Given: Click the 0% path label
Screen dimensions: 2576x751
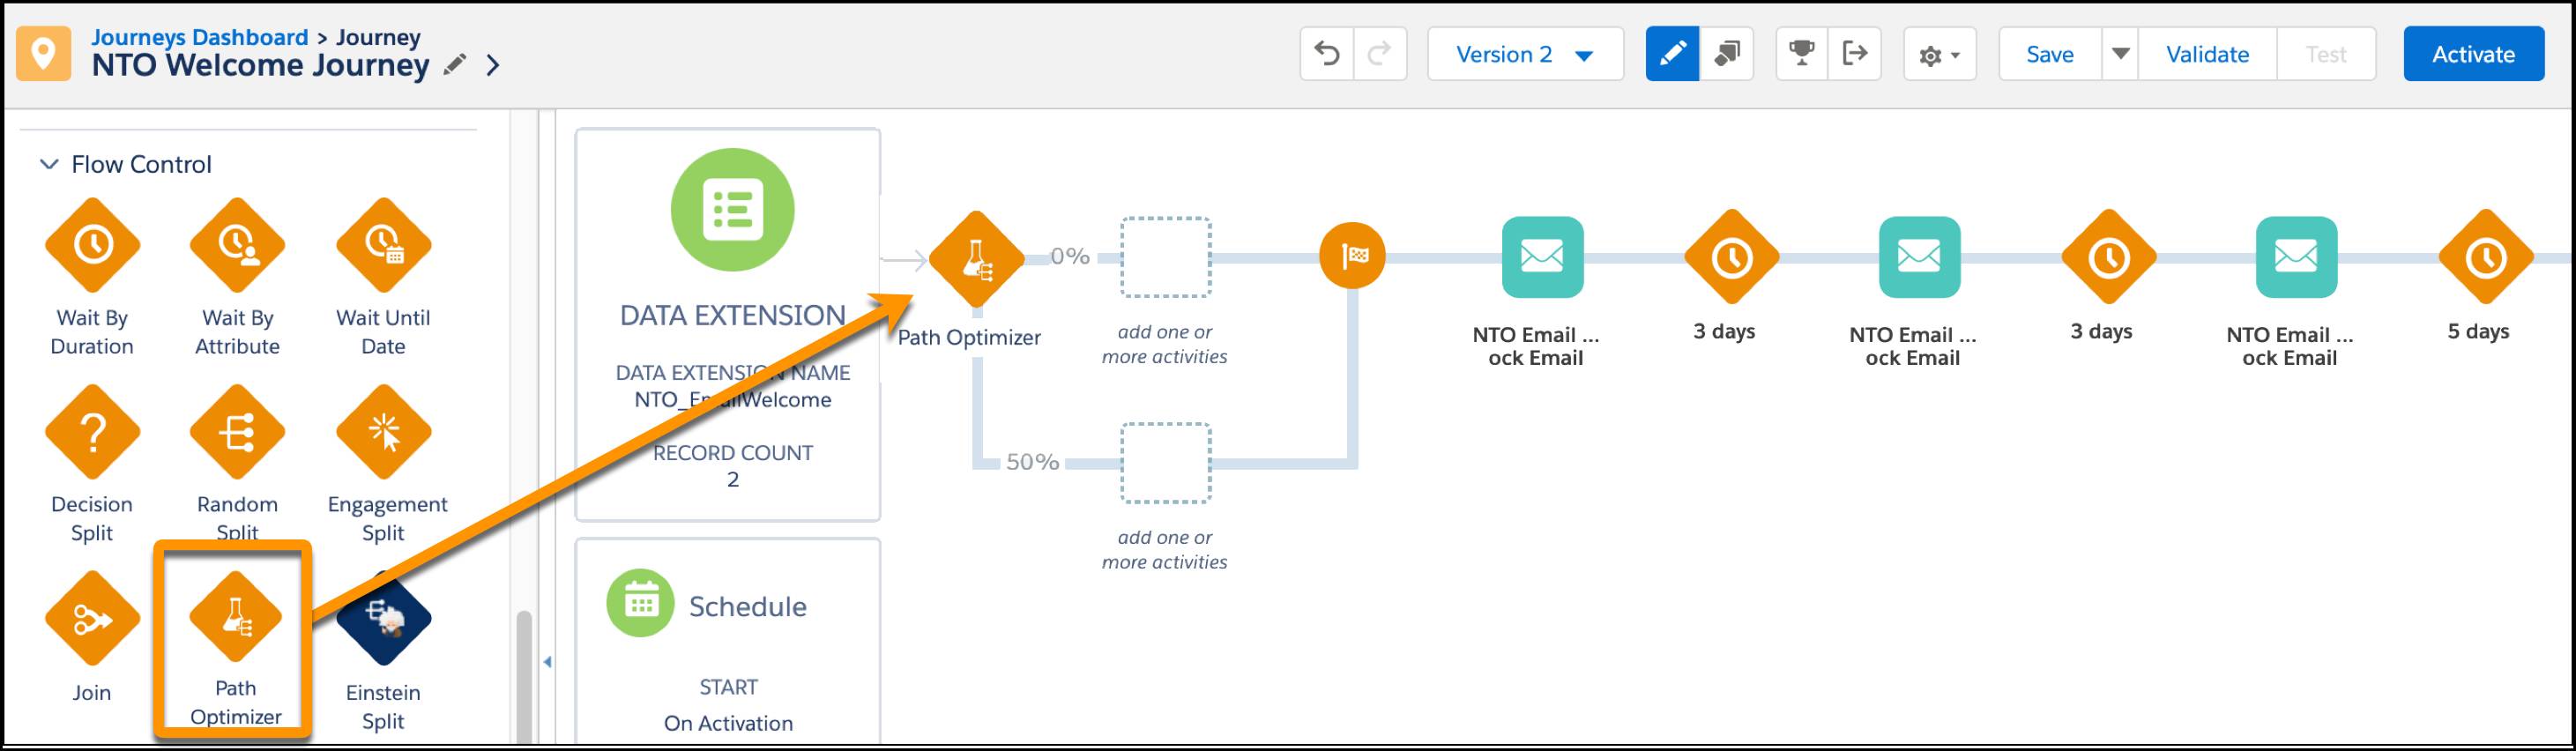Looking at the screenshot, I should pyautogui.click(x=1069, y=256).
